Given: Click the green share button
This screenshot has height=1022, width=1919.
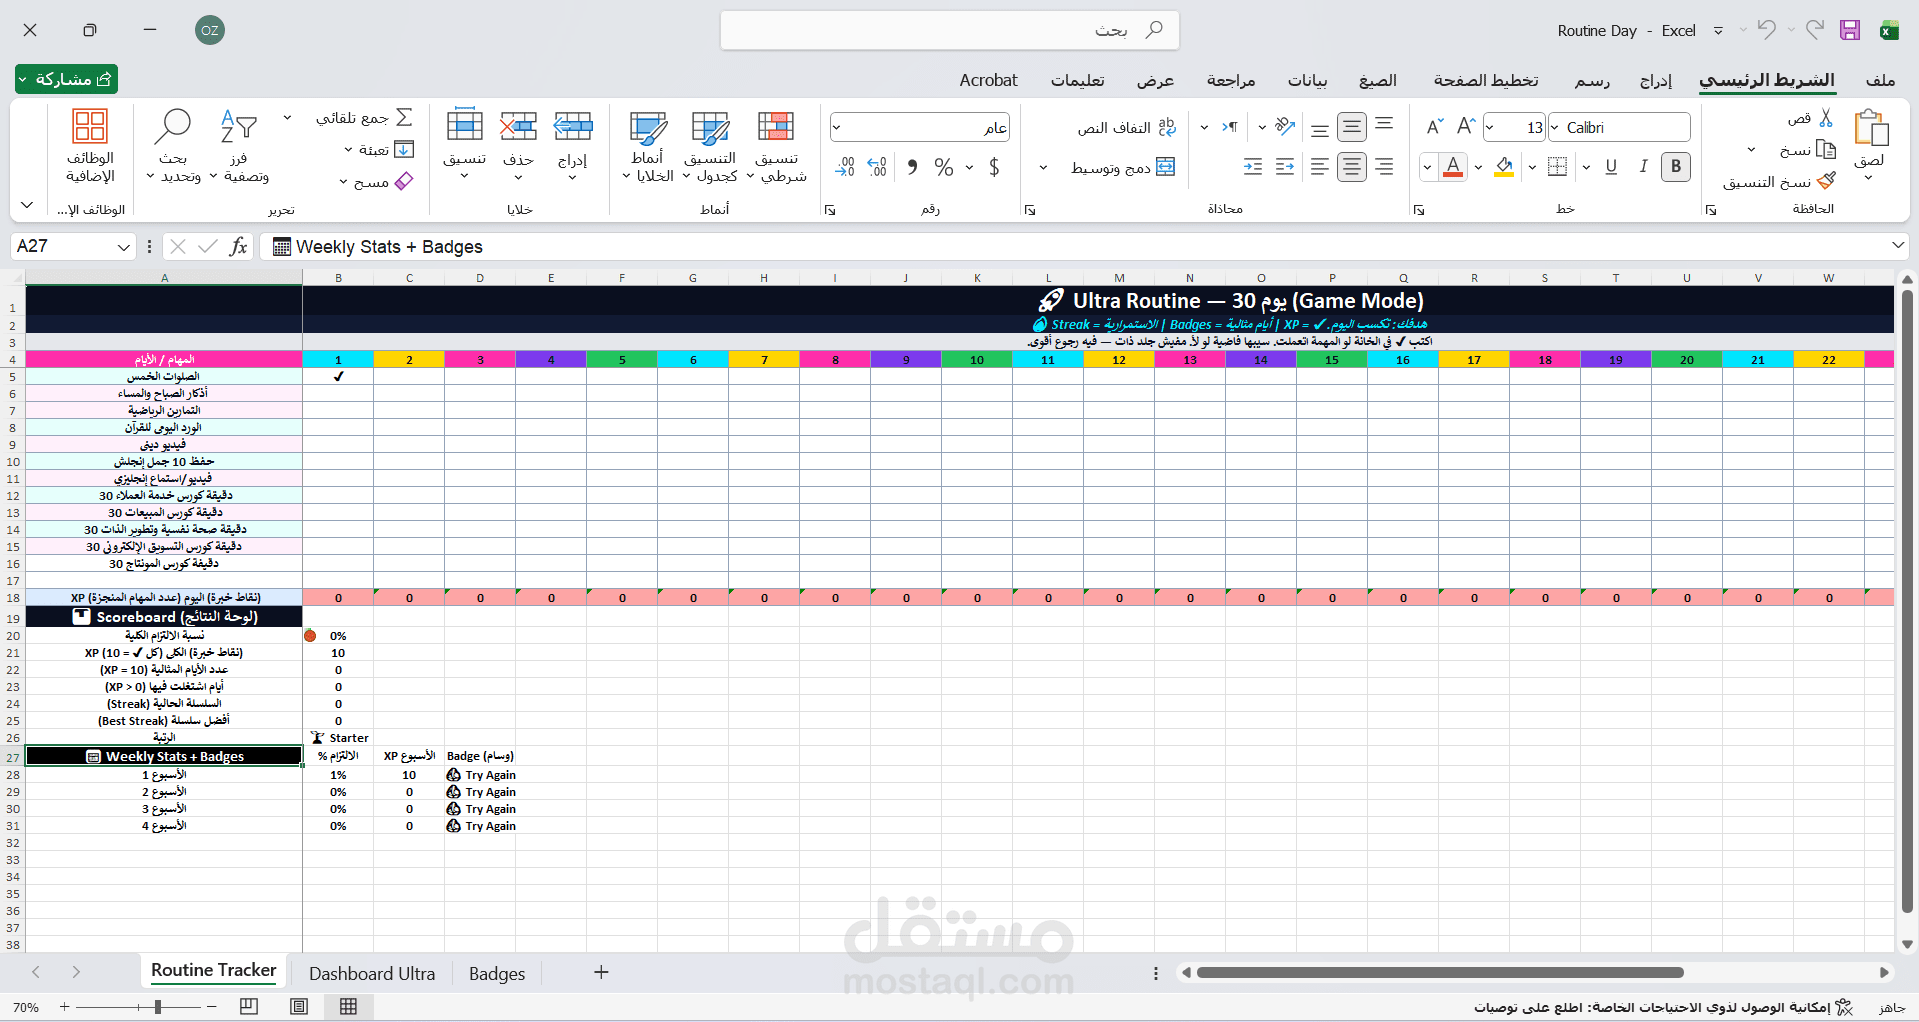Looking at the screenshot, I should click(x=66, y=79).
